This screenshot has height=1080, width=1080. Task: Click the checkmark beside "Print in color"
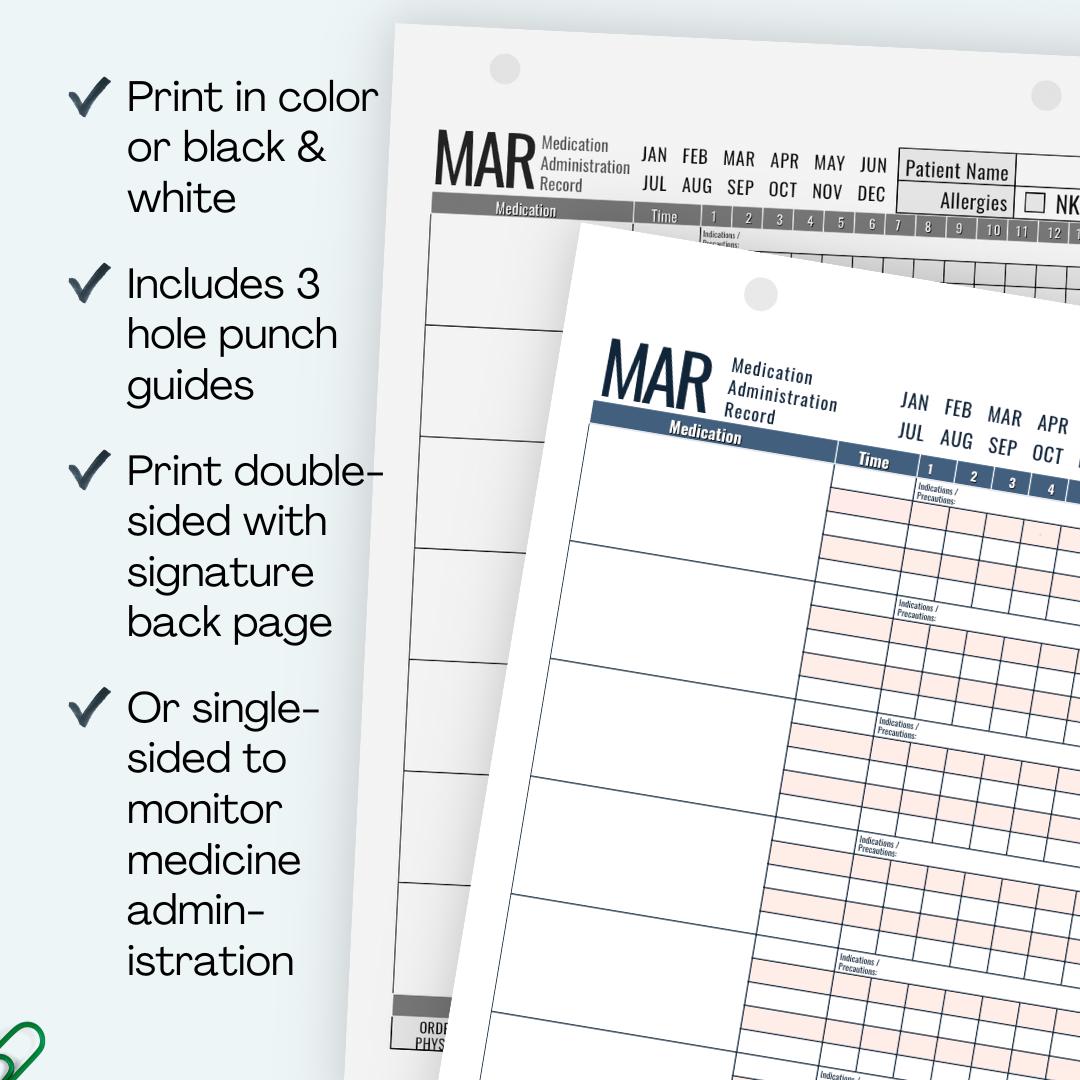click(90, 96)
